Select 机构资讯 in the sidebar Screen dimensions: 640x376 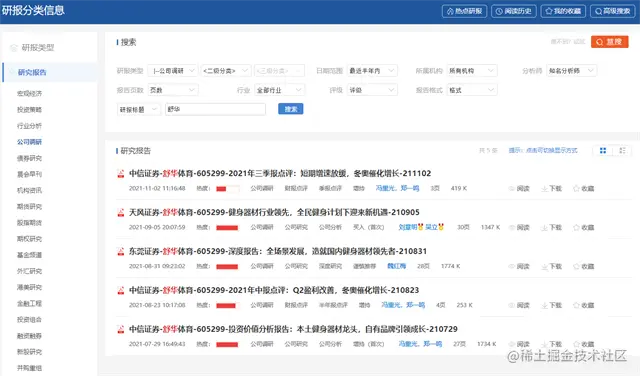(29, 190)
